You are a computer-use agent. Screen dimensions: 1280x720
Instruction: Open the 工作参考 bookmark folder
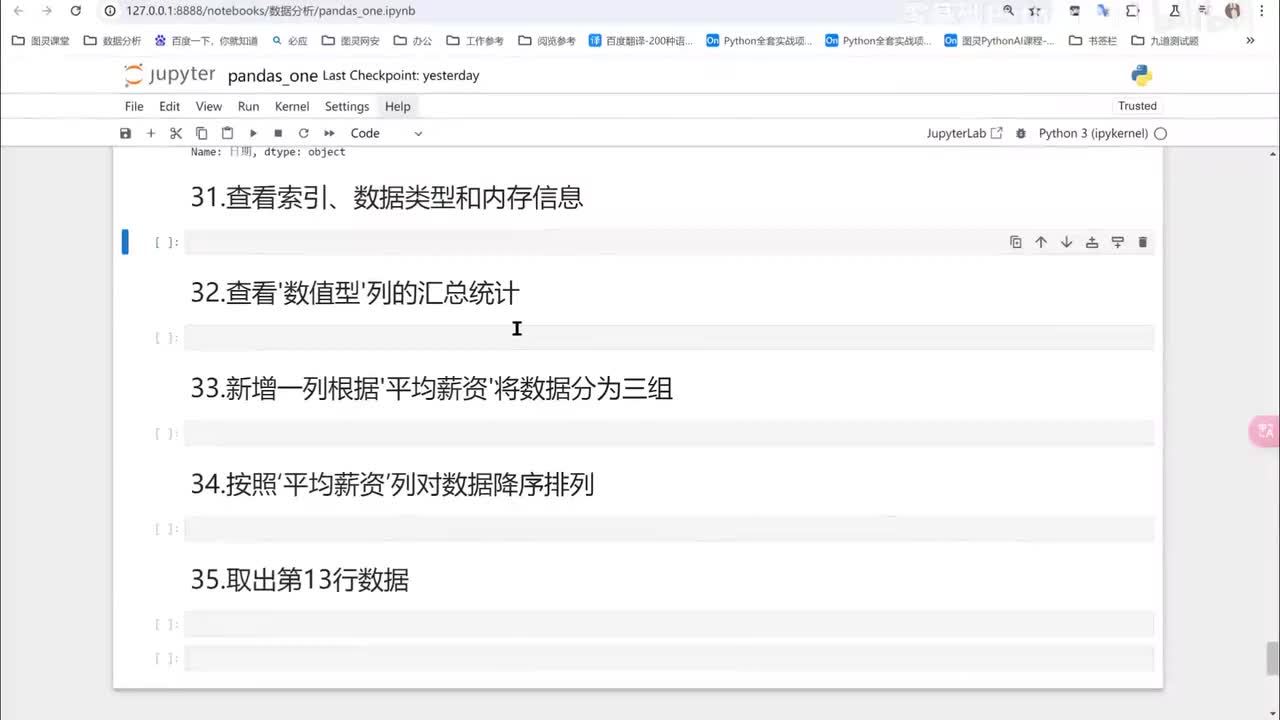pos(475,41)
